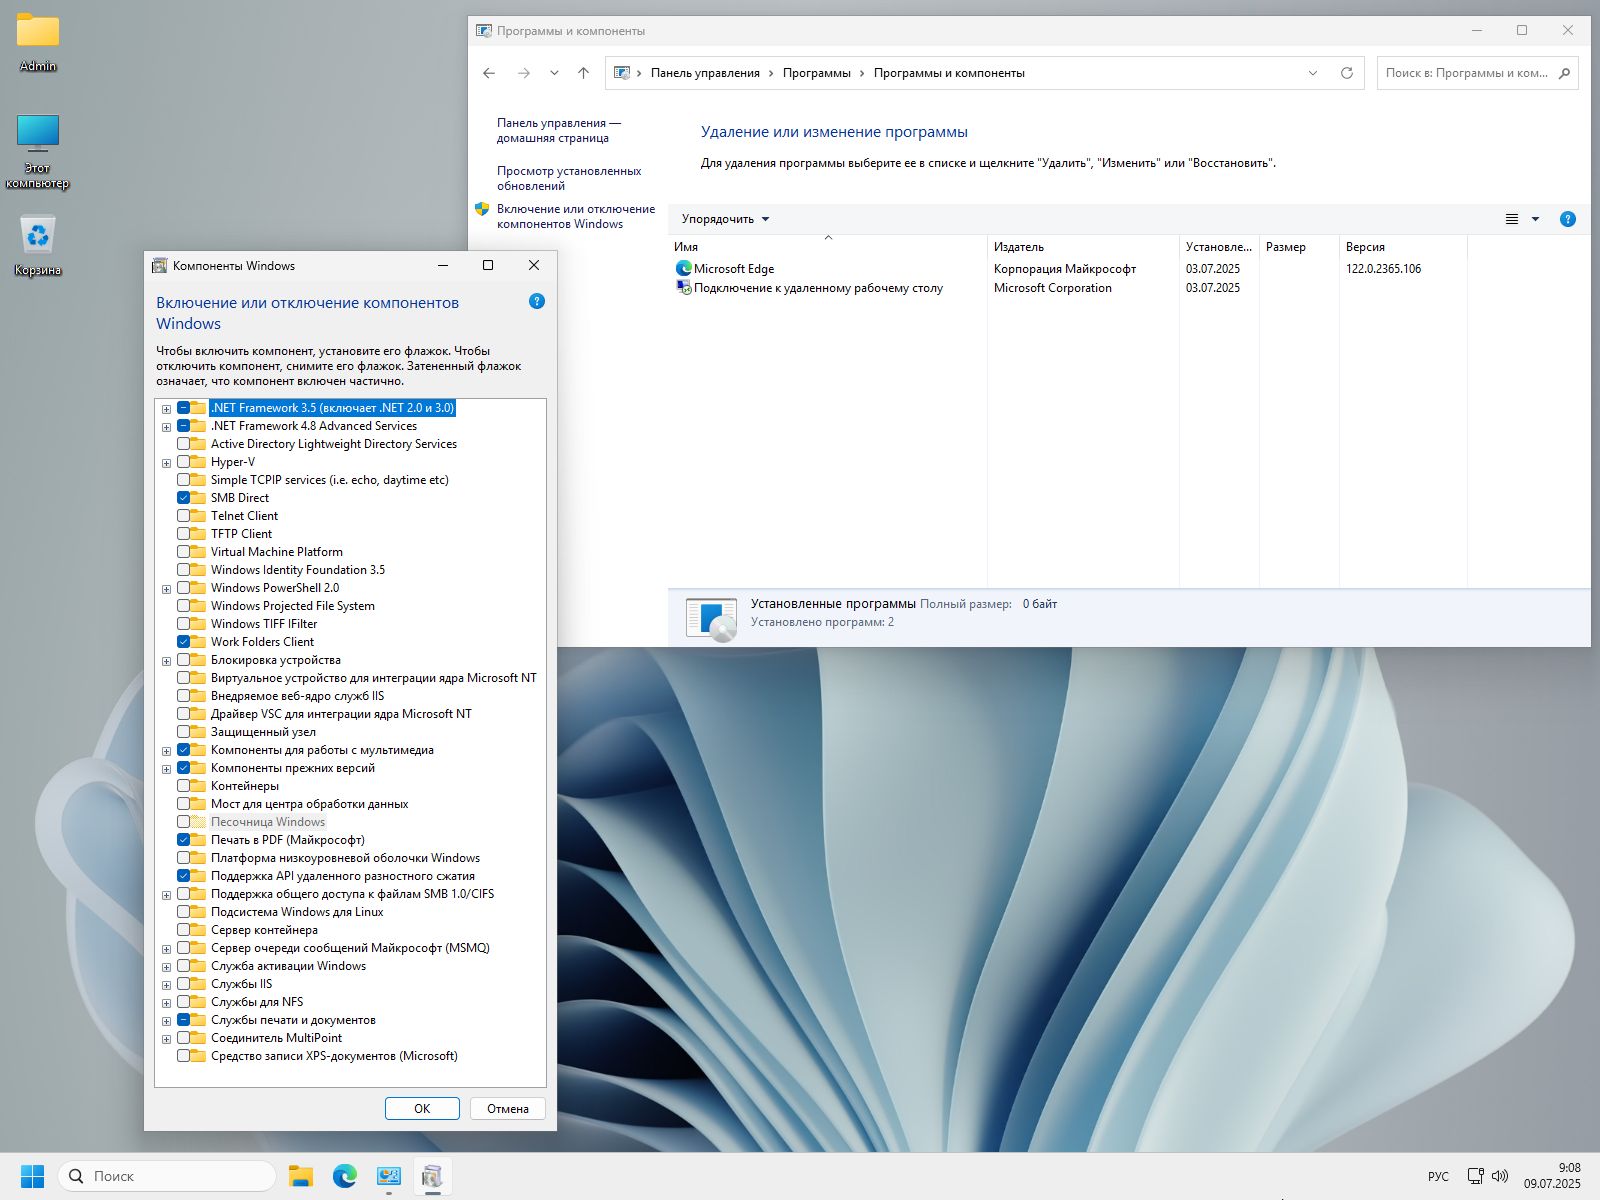Enable Hyper-V checkbox
The width and height of the screenshot is (1600, 1200).
point(184,462)
